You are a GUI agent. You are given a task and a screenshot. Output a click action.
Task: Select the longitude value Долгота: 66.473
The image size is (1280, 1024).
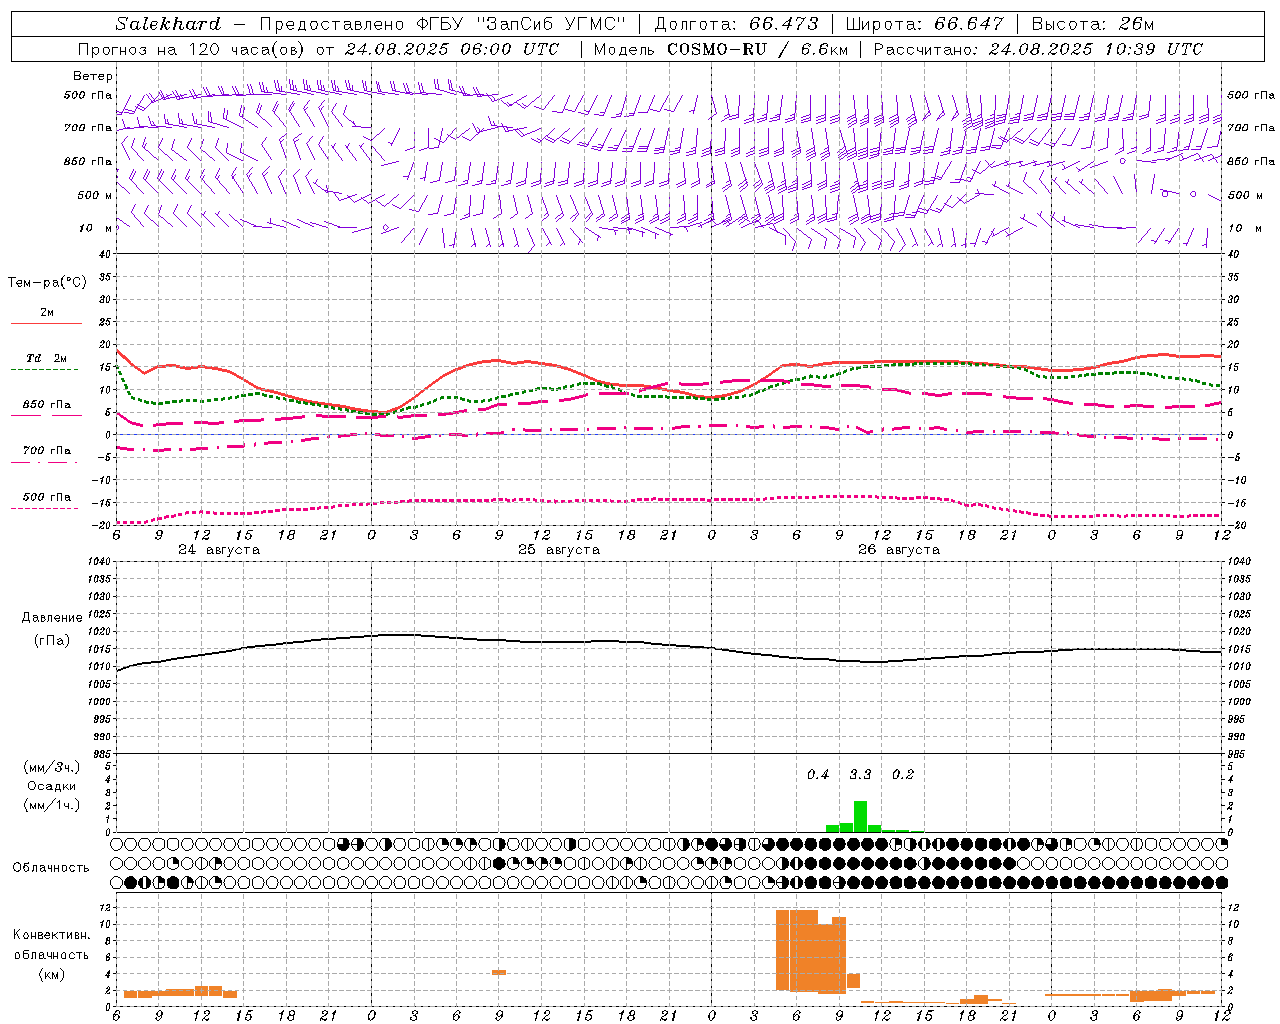click(735, 24)
